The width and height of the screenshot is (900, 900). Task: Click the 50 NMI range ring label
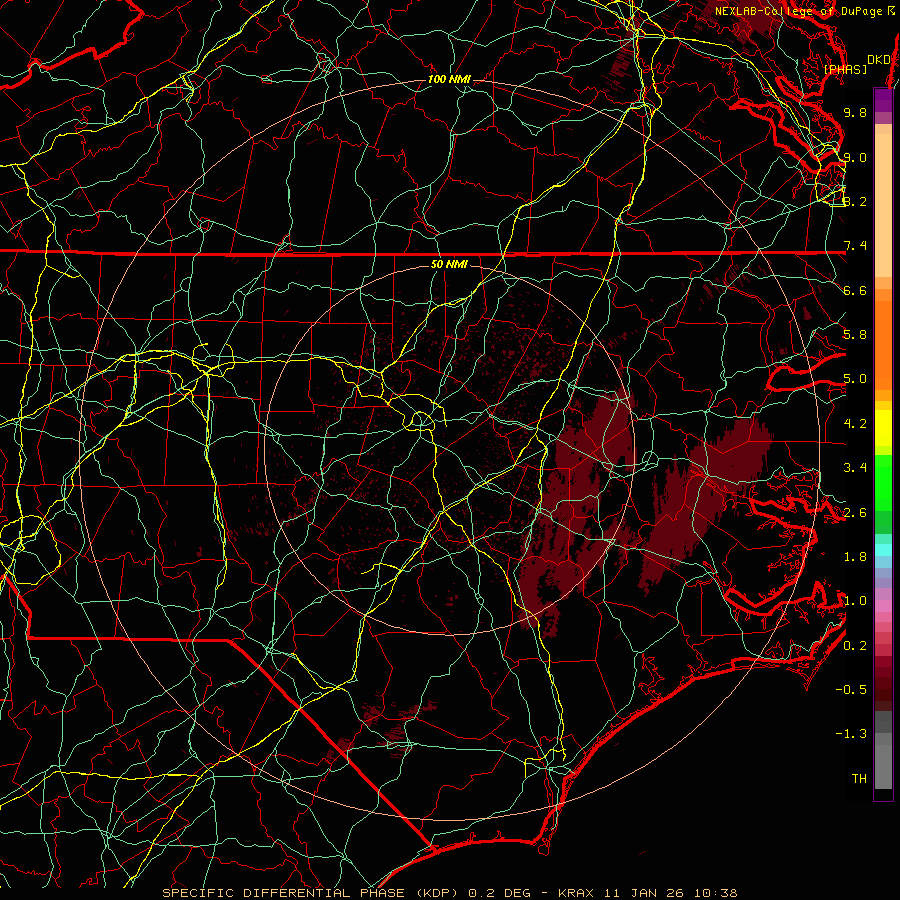tap(449, 264)
